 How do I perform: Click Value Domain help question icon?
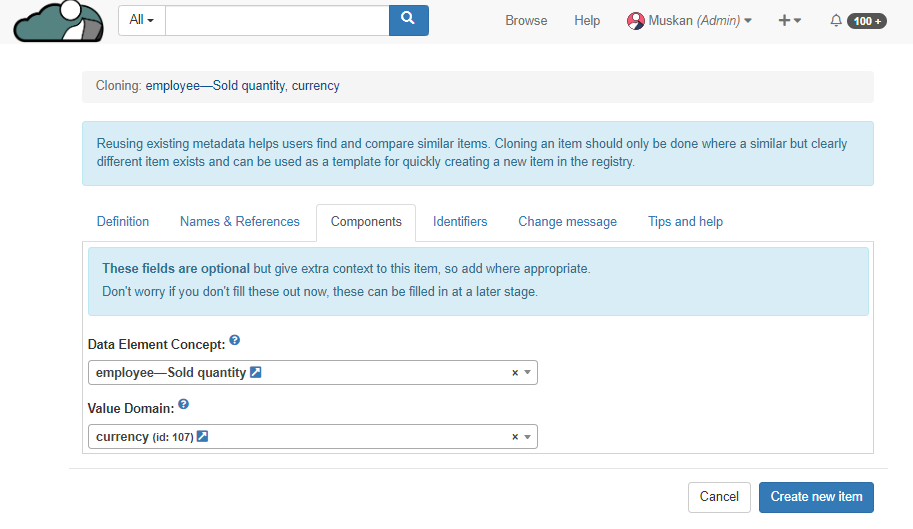coord(184,405)
